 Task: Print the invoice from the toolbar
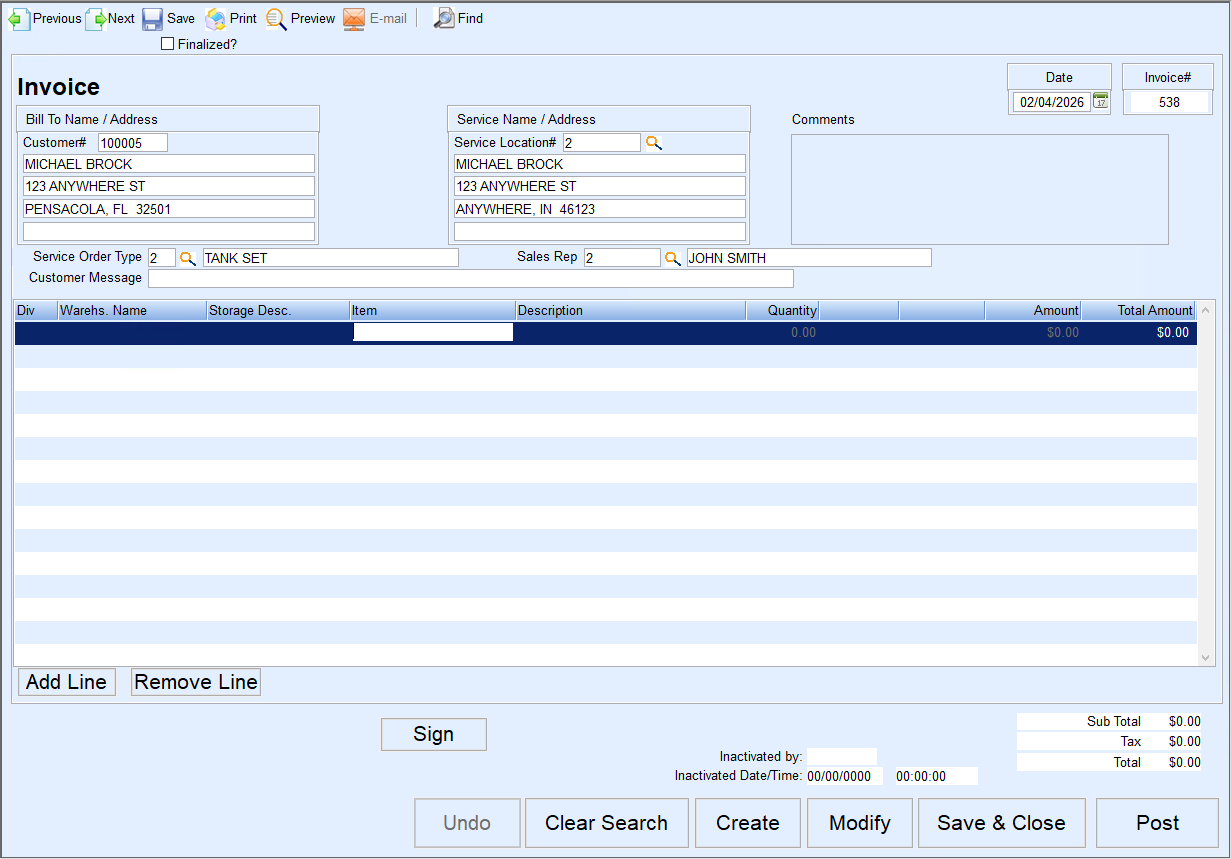[x=231, y=18]
